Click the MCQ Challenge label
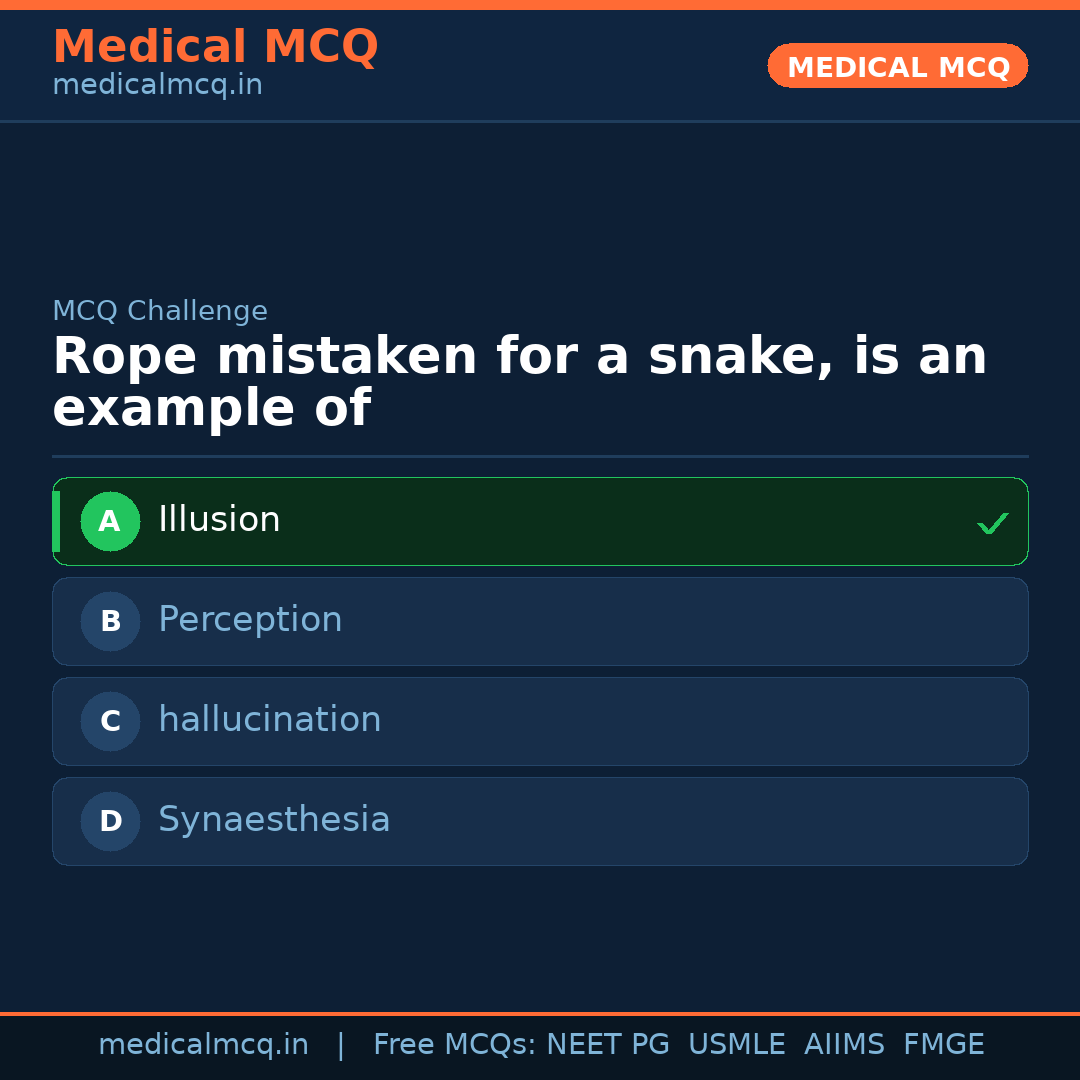This screenshot has height=1080, width=1080. [x=160, y=311]
